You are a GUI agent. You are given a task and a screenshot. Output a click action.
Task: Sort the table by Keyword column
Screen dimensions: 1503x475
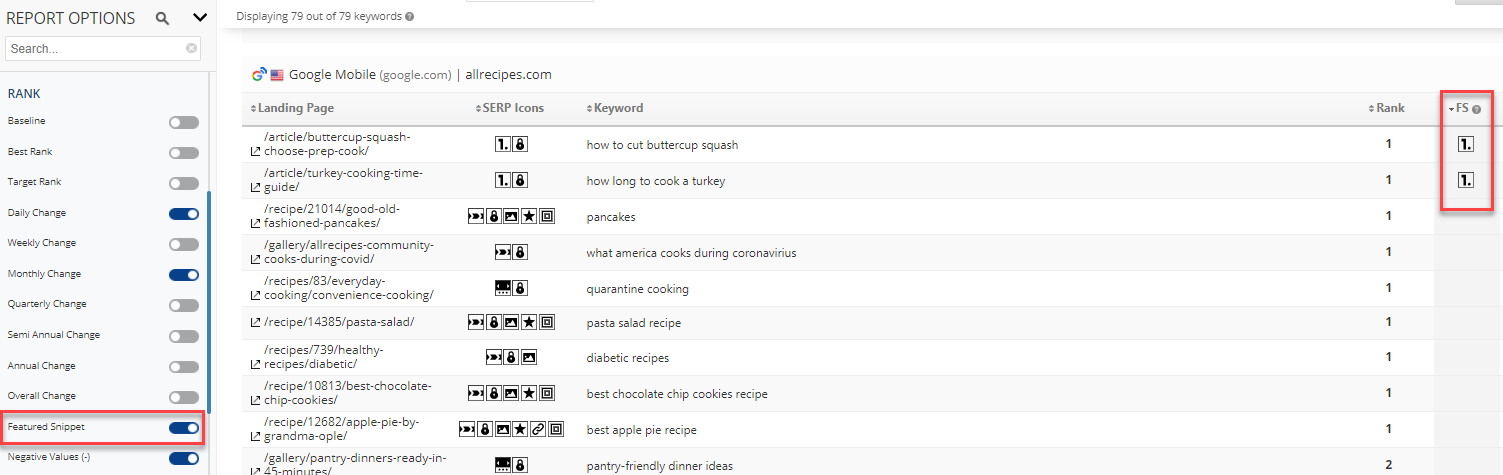[615, 108]
